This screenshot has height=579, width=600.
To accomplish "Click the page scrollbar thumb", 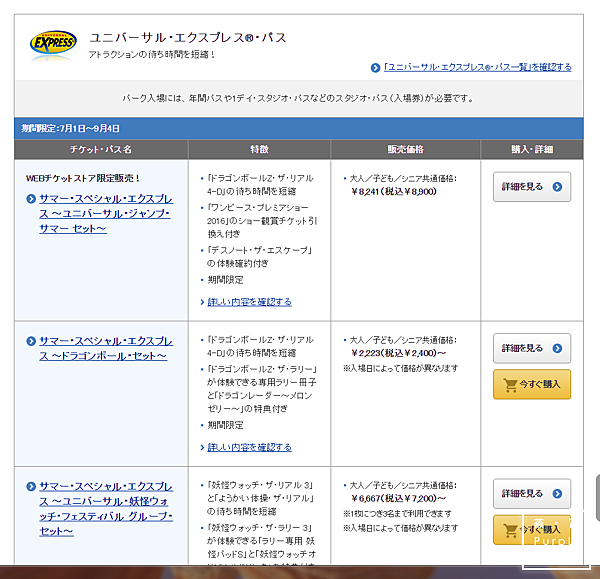I will click(x=597, y=497).
